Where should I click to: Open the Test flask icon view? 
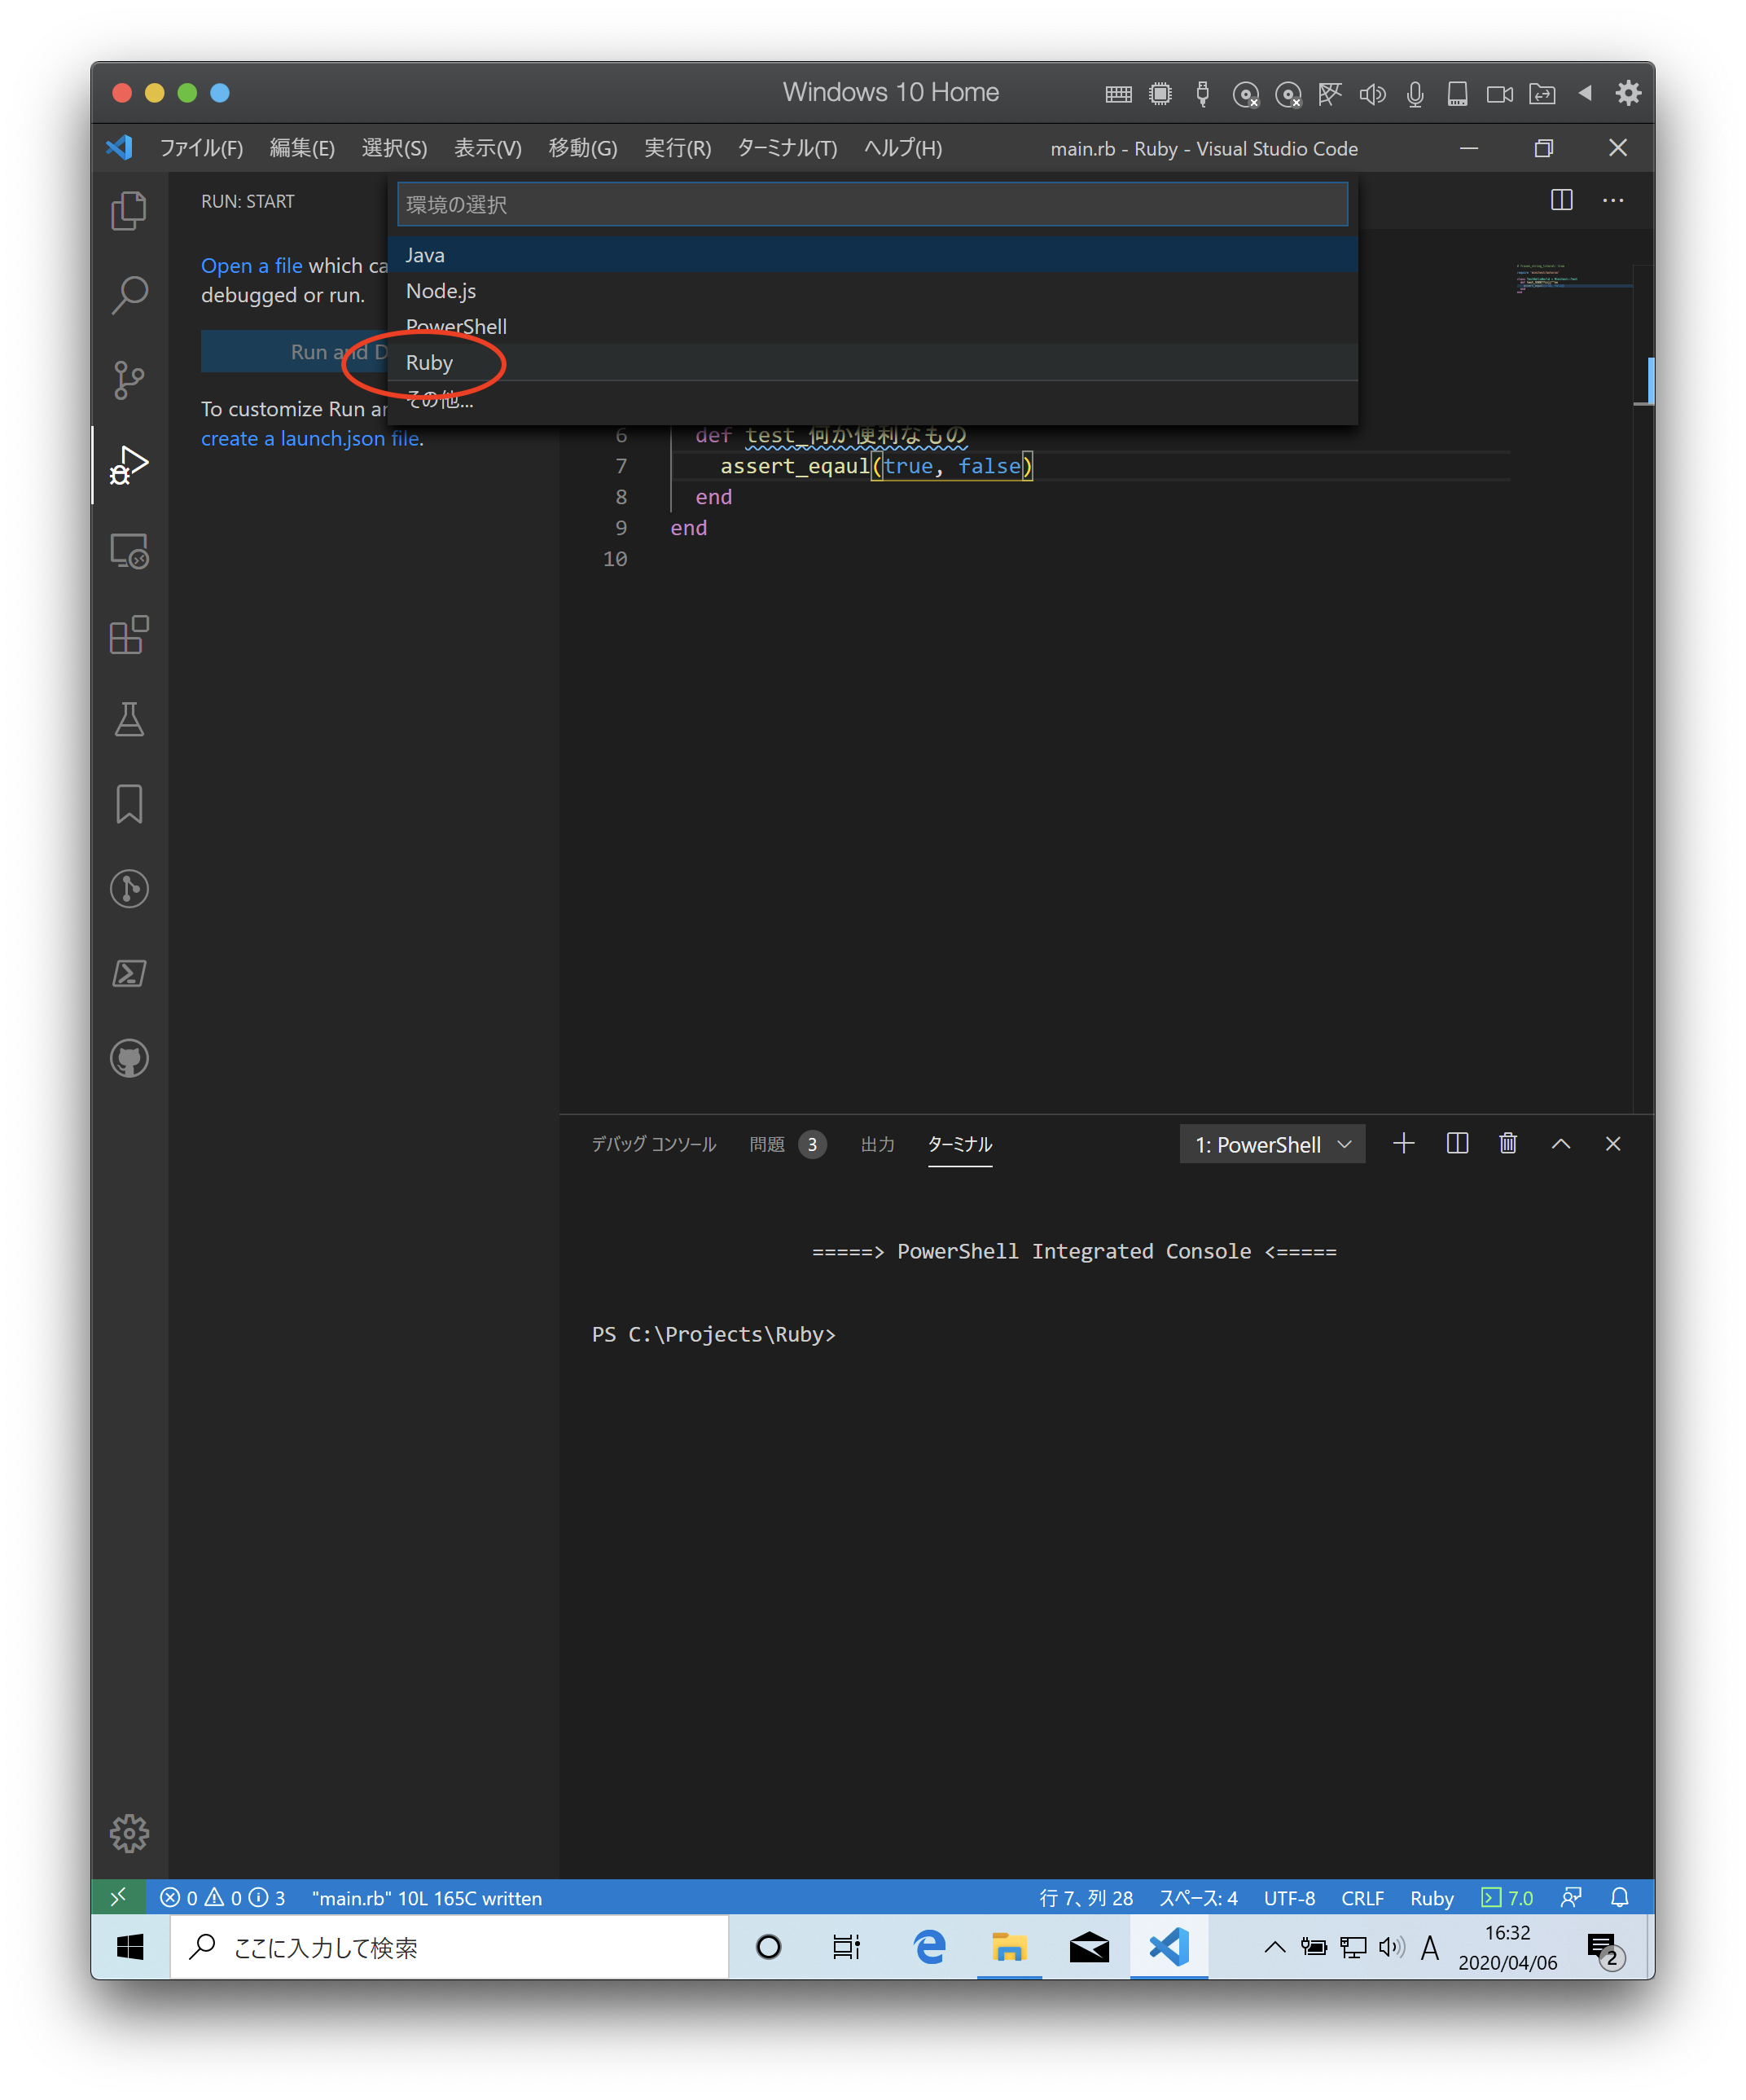(x=129, y=719)
